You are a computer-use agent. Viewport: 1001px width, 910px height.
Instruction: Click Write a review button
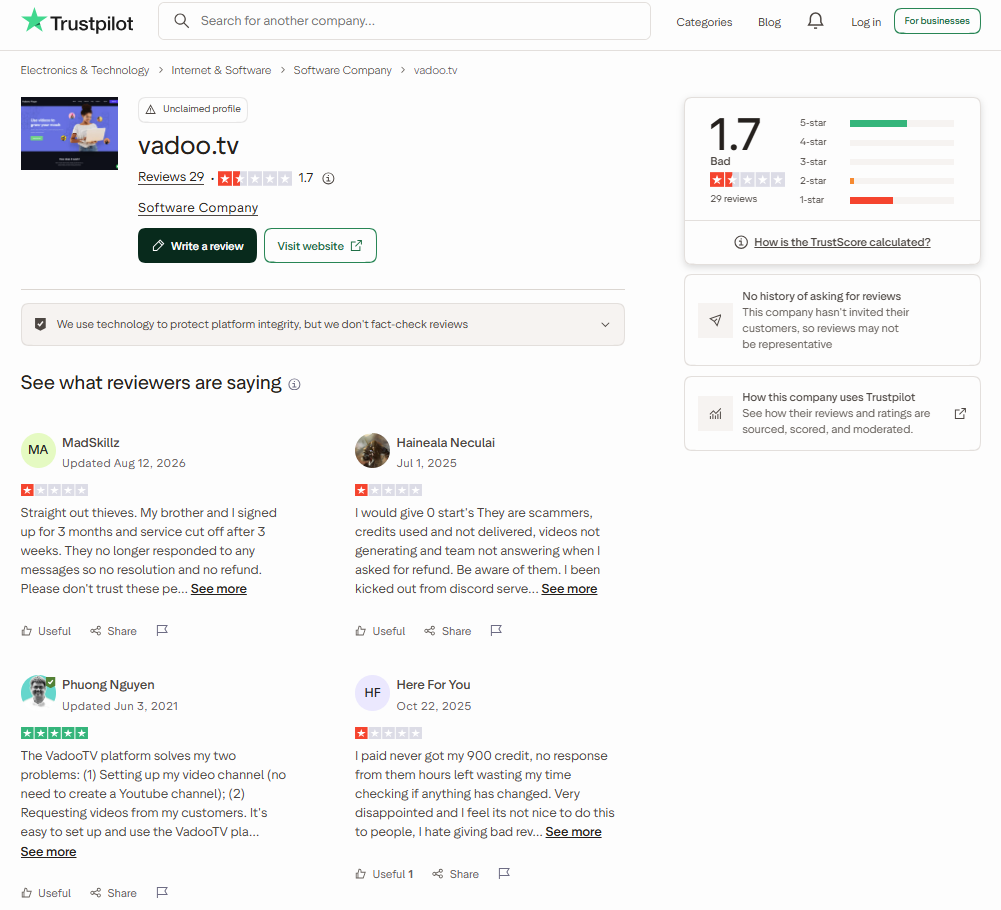[x=197, y=246]
